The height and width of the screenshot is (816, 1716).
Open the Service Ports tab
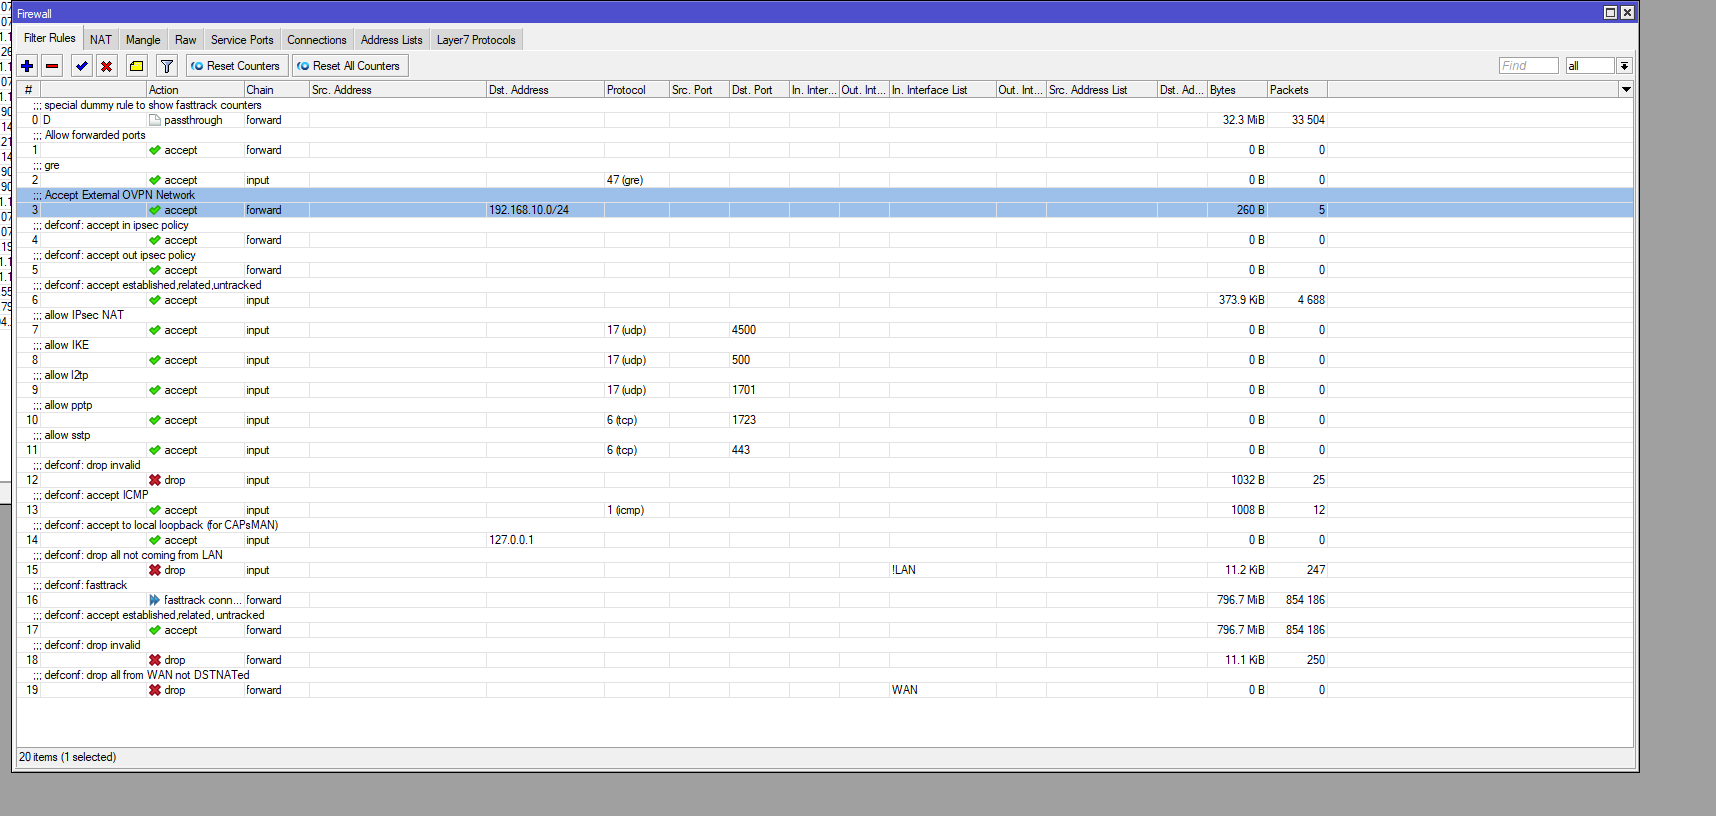pyautogui.click(x=242, y=40)
